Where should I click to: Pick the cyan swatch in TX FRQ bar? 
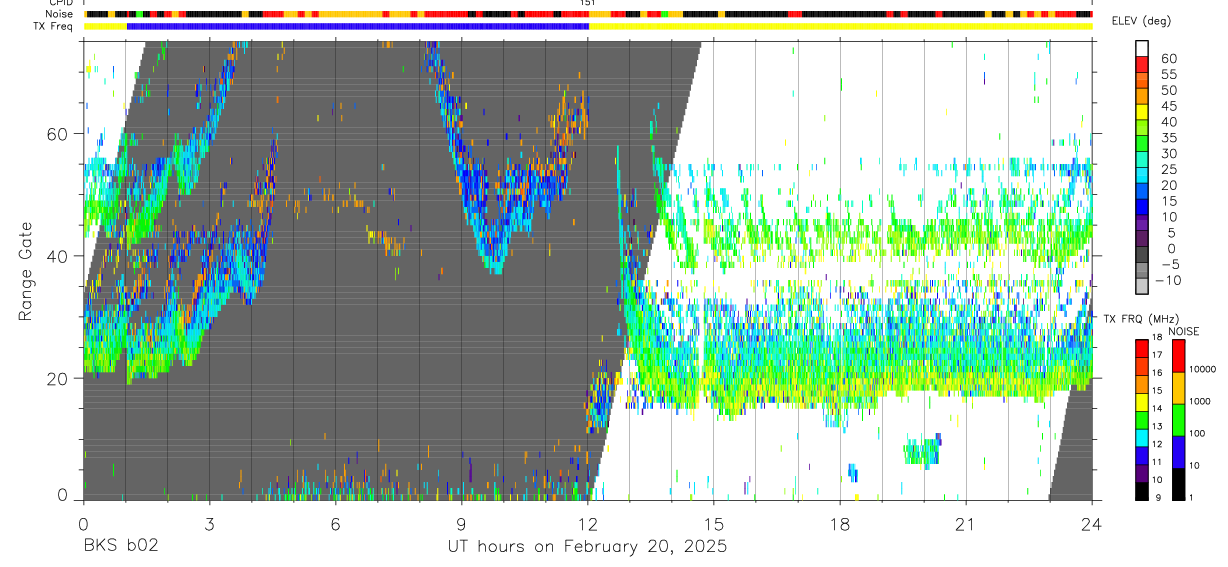pos(1142,437)
